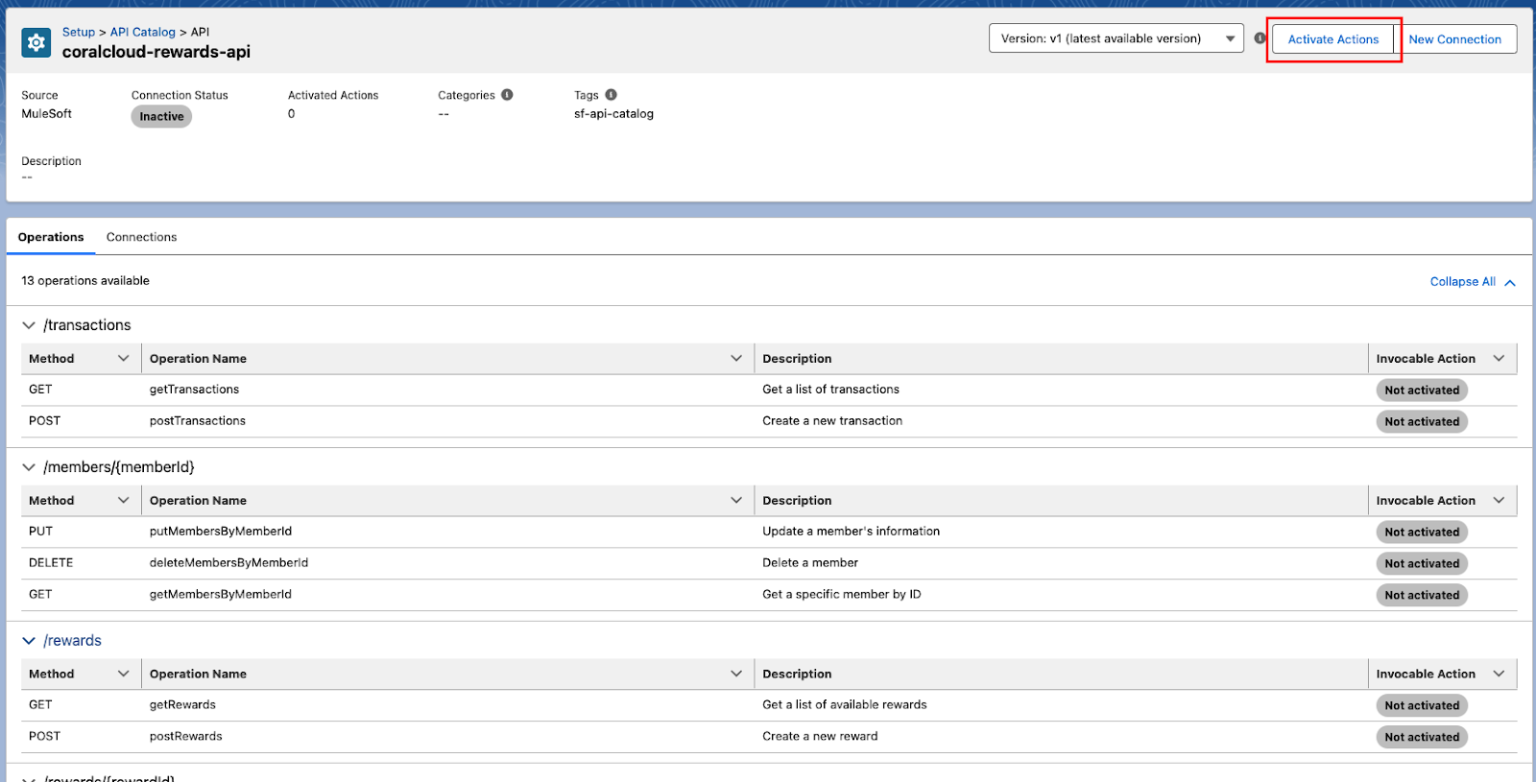Open the API Catalog breadcrumb link
The height and width of the screenshot is (782, 1536).
[142, 31]
